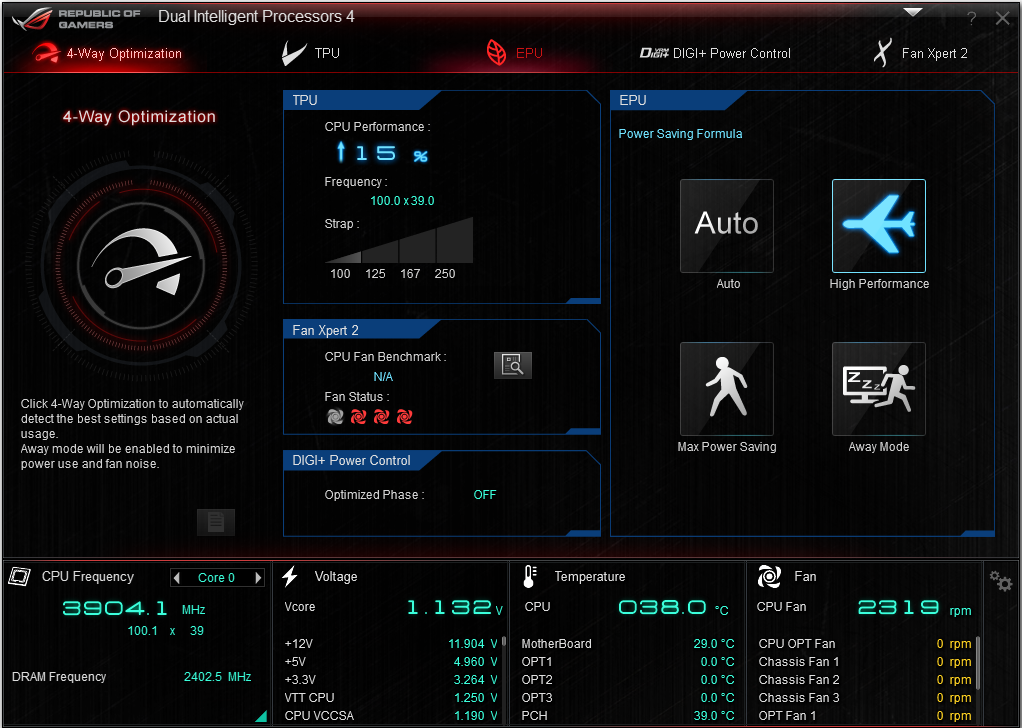This screenshot has width=1022, height=728.
Task: Open monitor settings gear icon
Action: (x=1000, y=580)
